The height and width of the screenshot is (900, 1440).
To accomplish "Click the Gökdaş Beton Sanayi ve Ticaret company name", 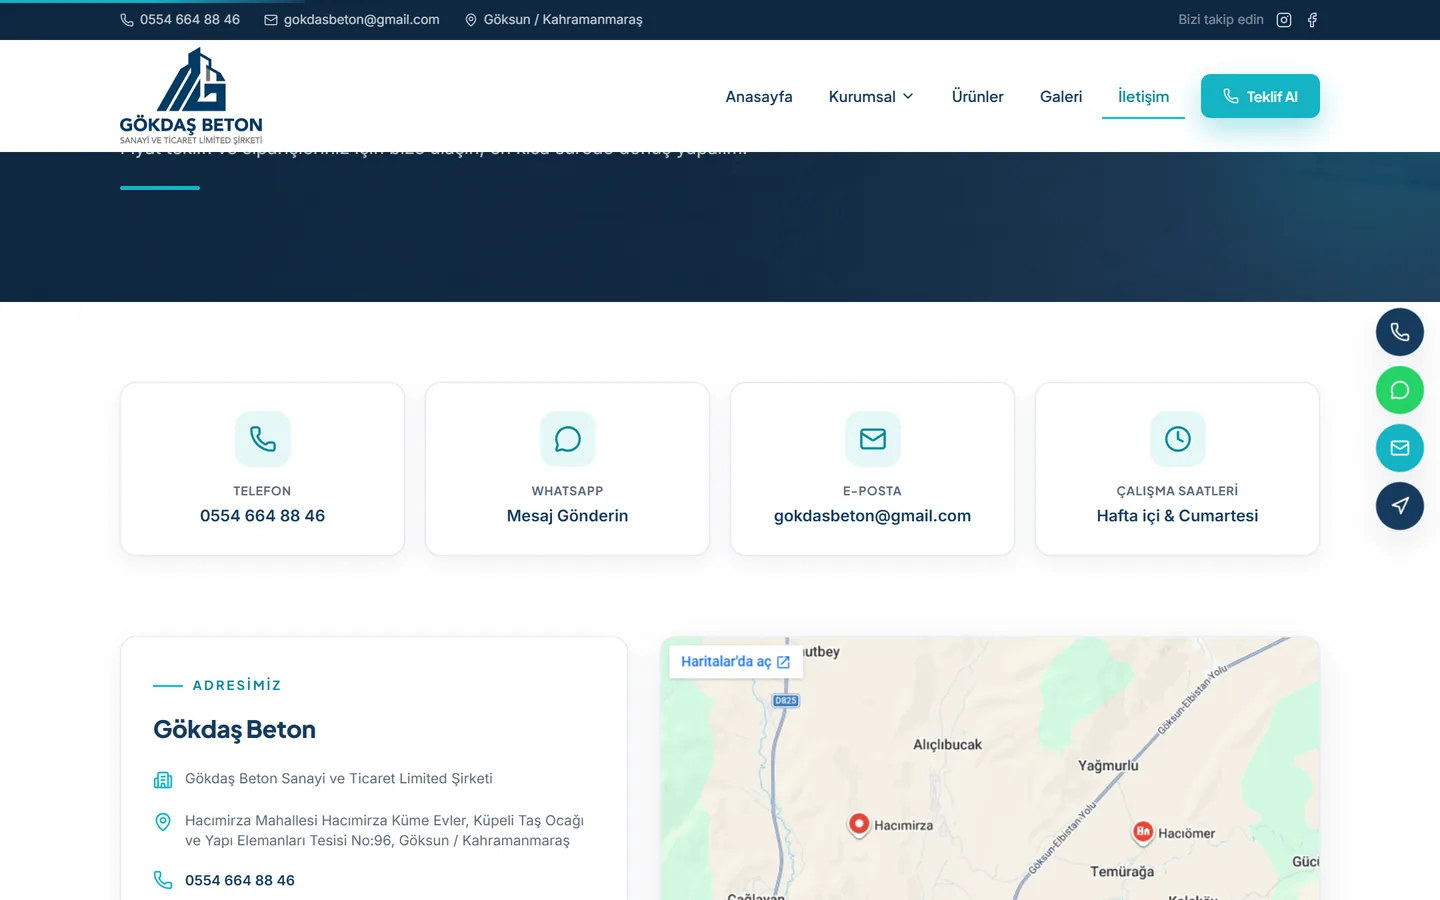I will point(339,779).
